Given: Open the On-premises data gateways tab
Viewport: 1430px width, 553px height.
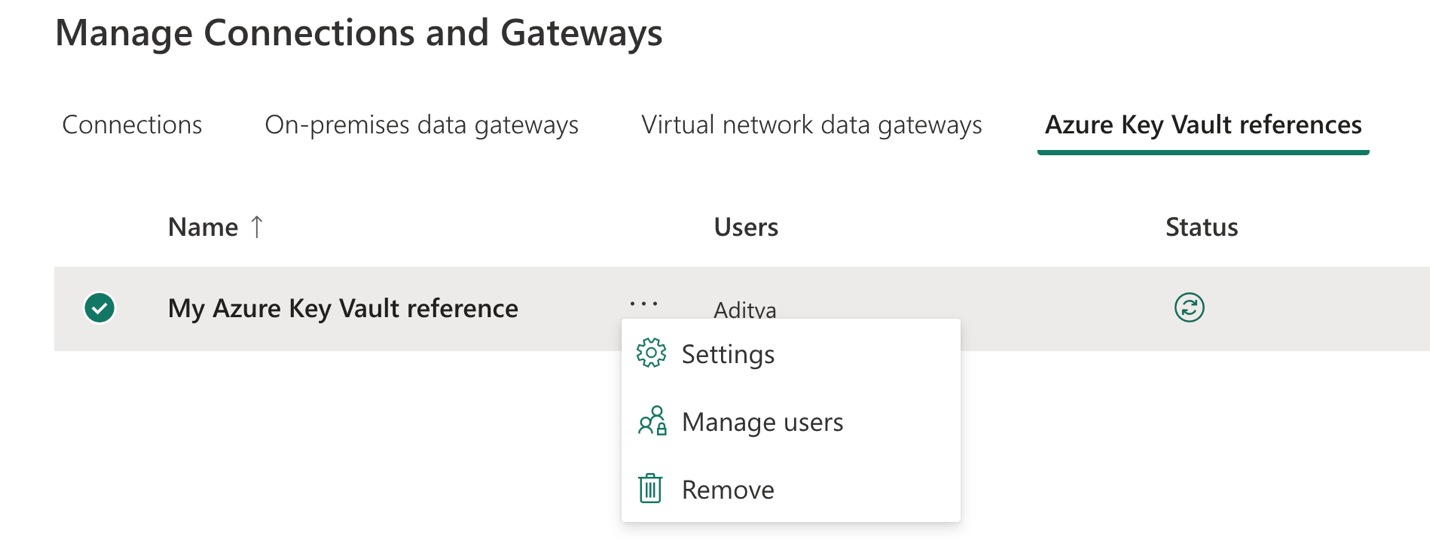Looking at the screenshot, I should click(422, 125).
